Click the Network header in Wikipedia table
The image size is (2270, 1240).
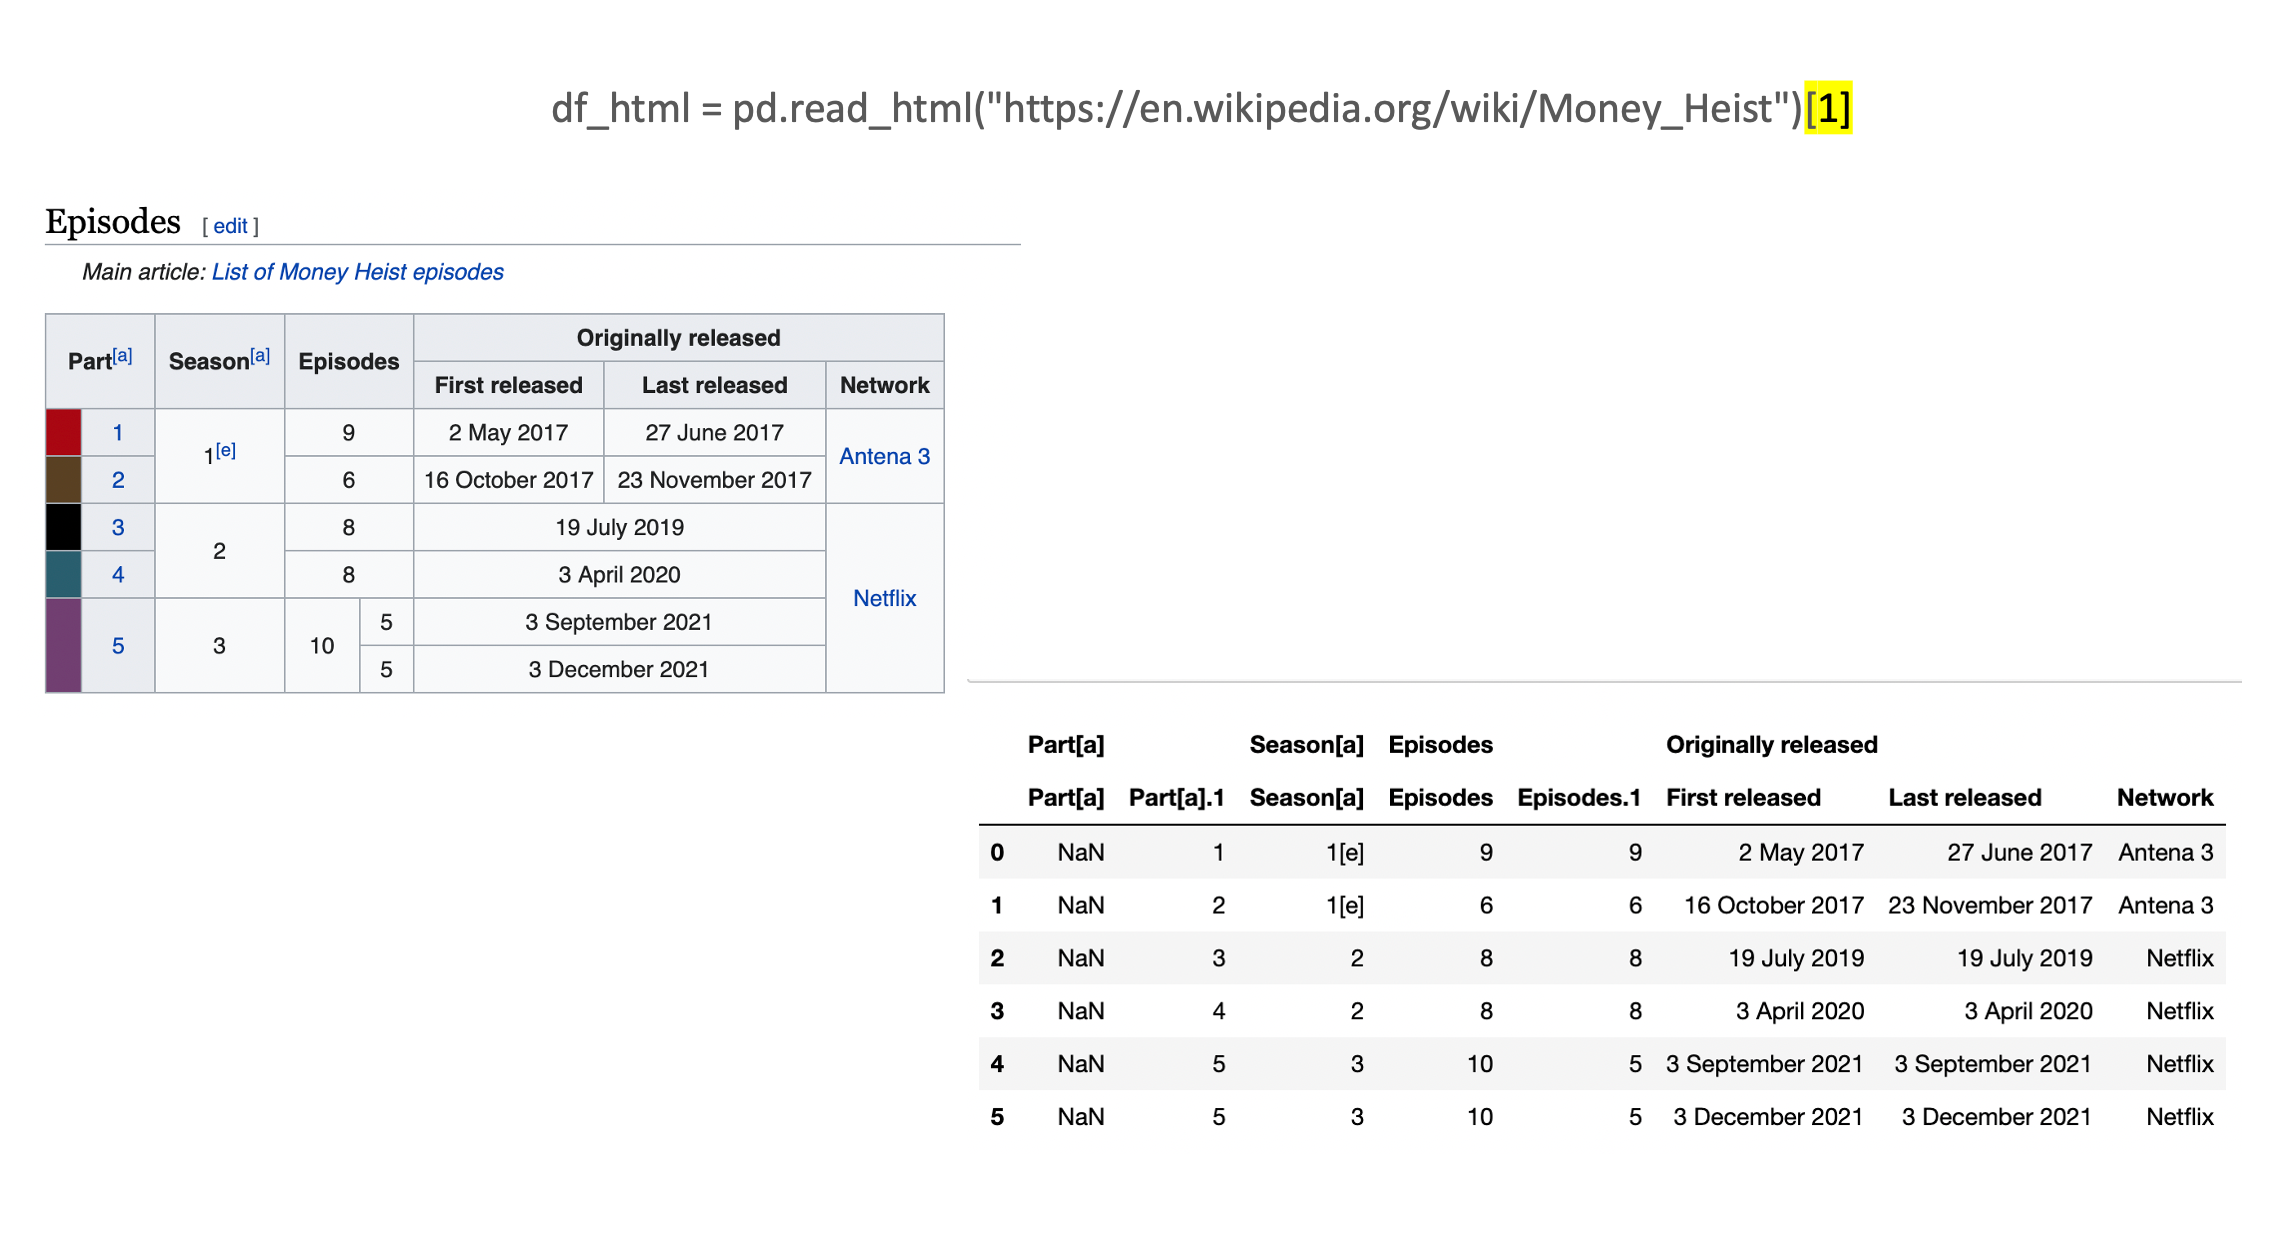pos(885,385)
